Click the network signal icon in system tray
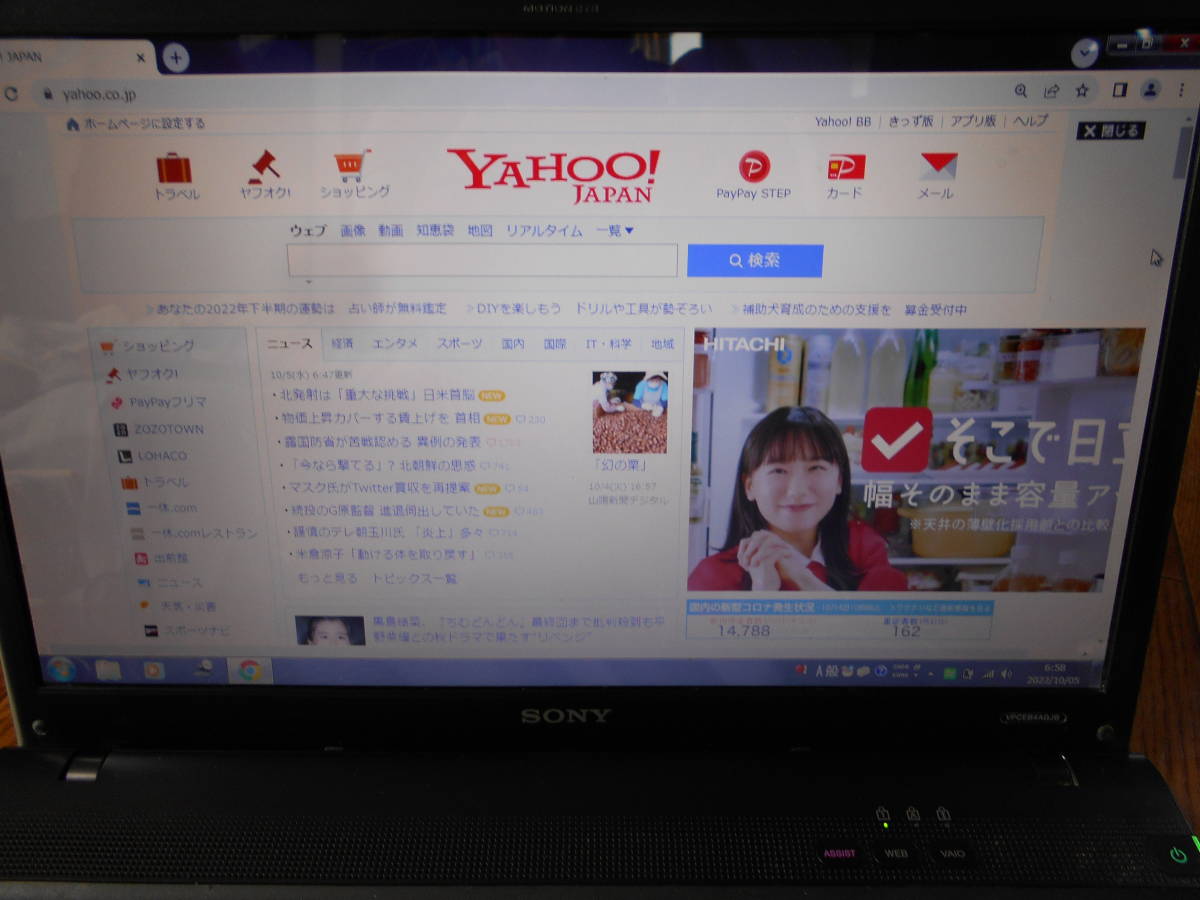Viewport: 1200px width, 900px height. 987,674
